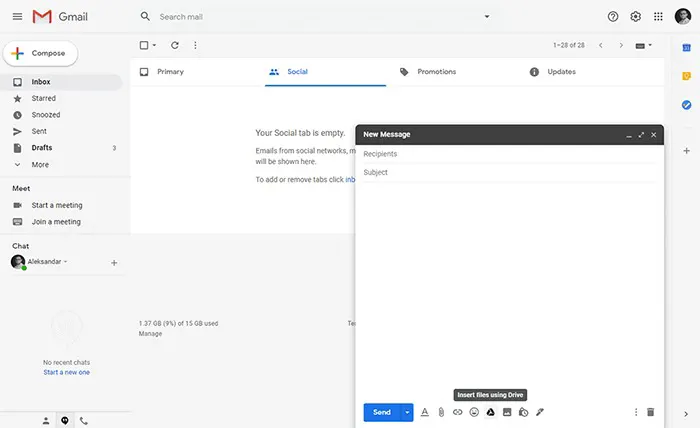Open the input tools keyboard dropdown
This screenshot has width=700, height=428.
[x=643, y=45]
